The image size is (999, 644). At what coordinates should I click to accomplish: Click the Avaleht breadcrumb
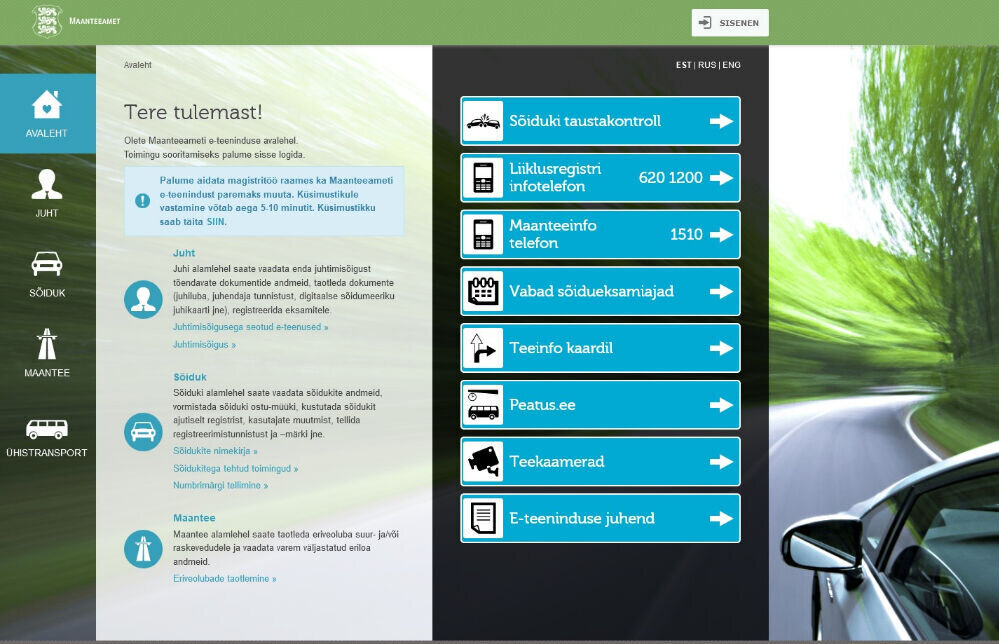pos(138,65)
